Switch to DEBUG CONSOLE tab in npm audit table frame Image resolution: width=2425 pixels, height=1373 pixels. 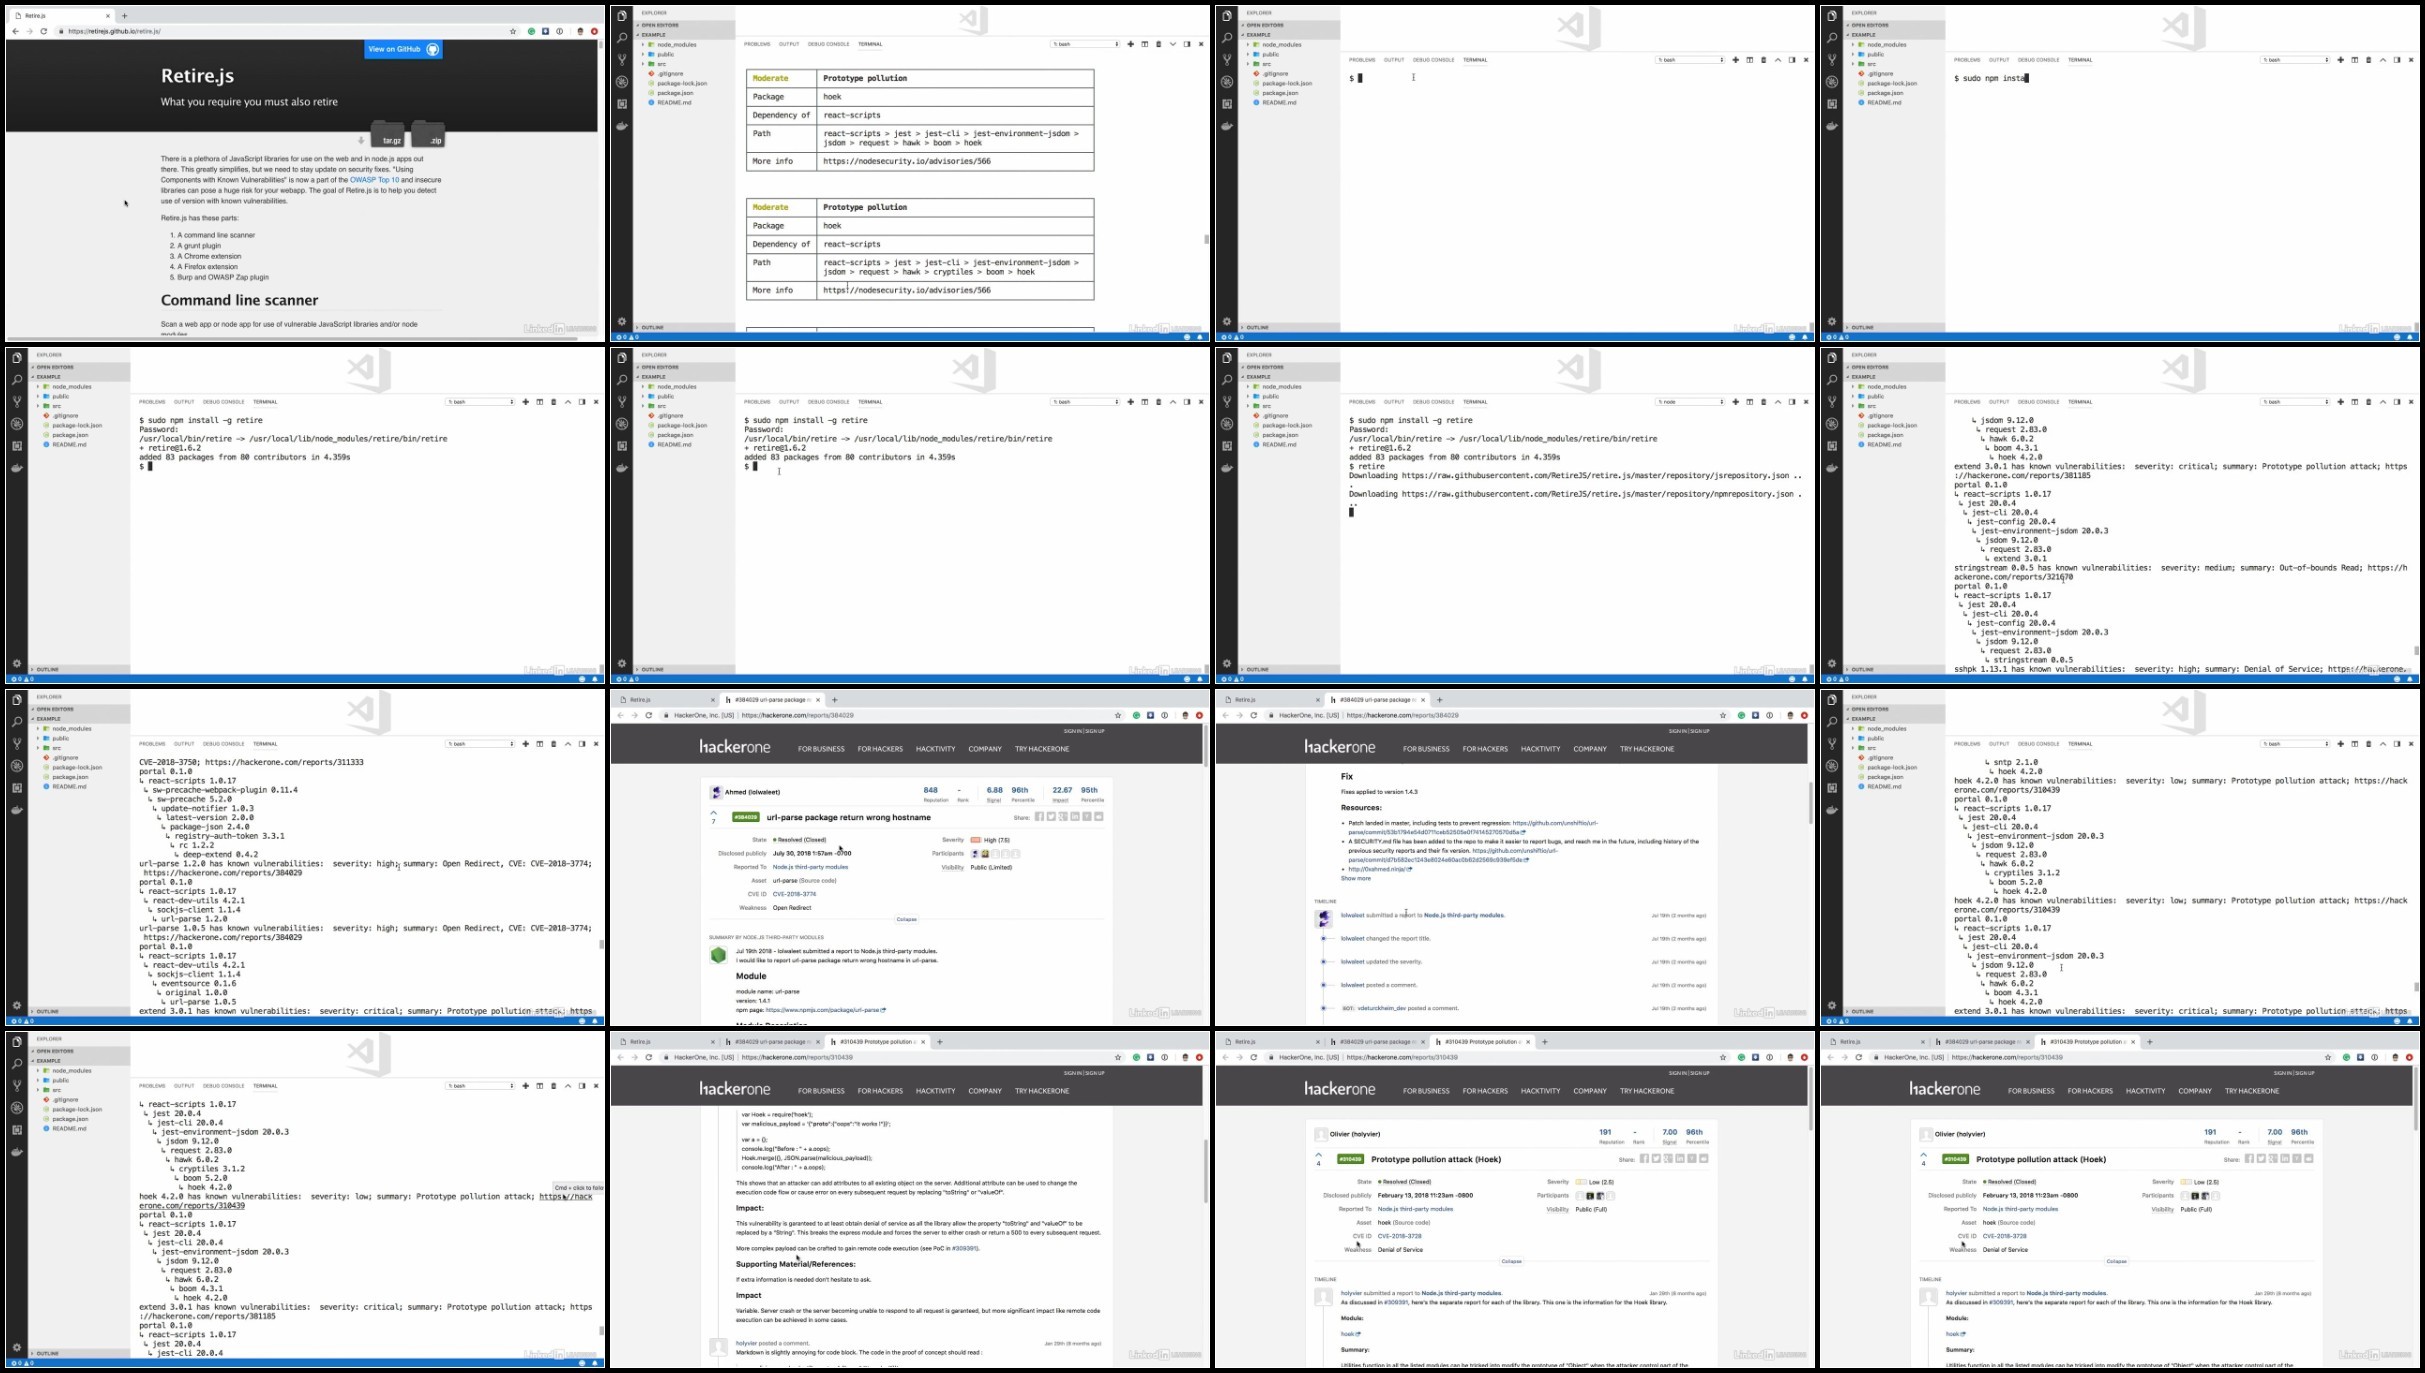[x=828, y=44]
